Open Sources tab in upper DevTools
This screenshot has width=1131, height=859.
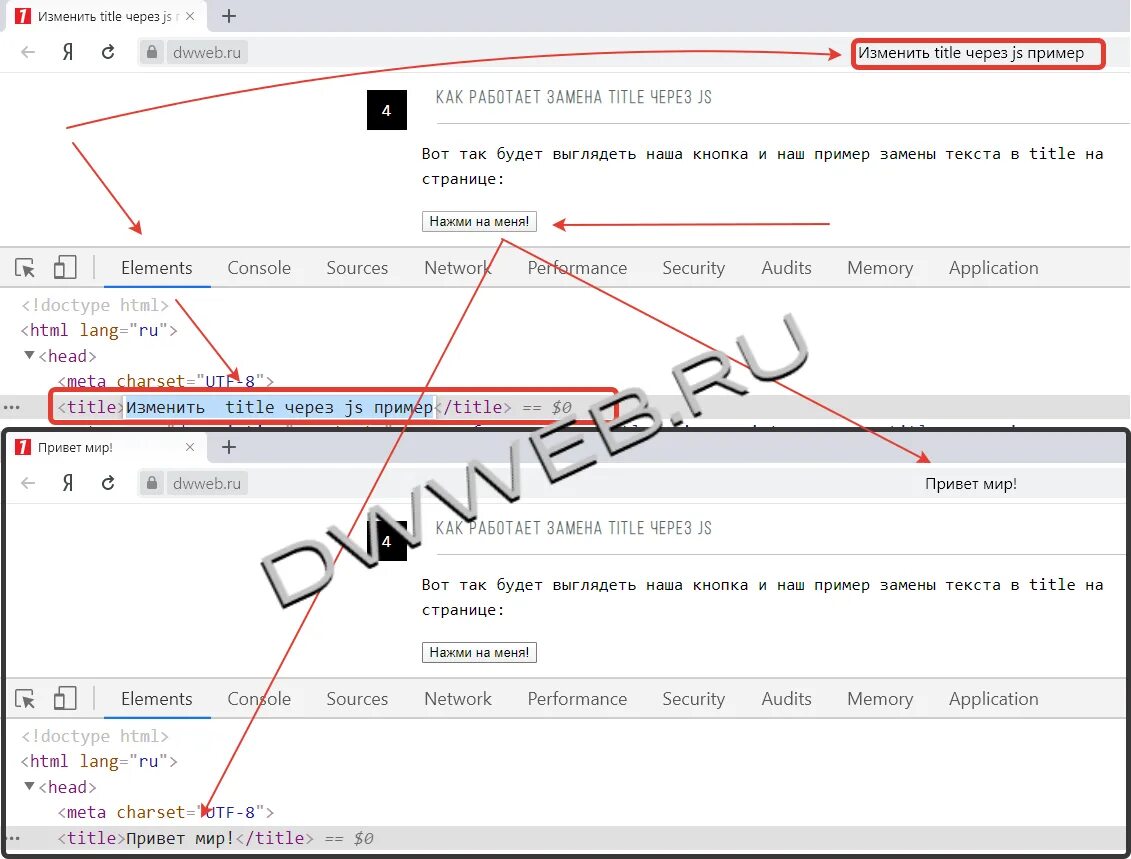(357, 268)
